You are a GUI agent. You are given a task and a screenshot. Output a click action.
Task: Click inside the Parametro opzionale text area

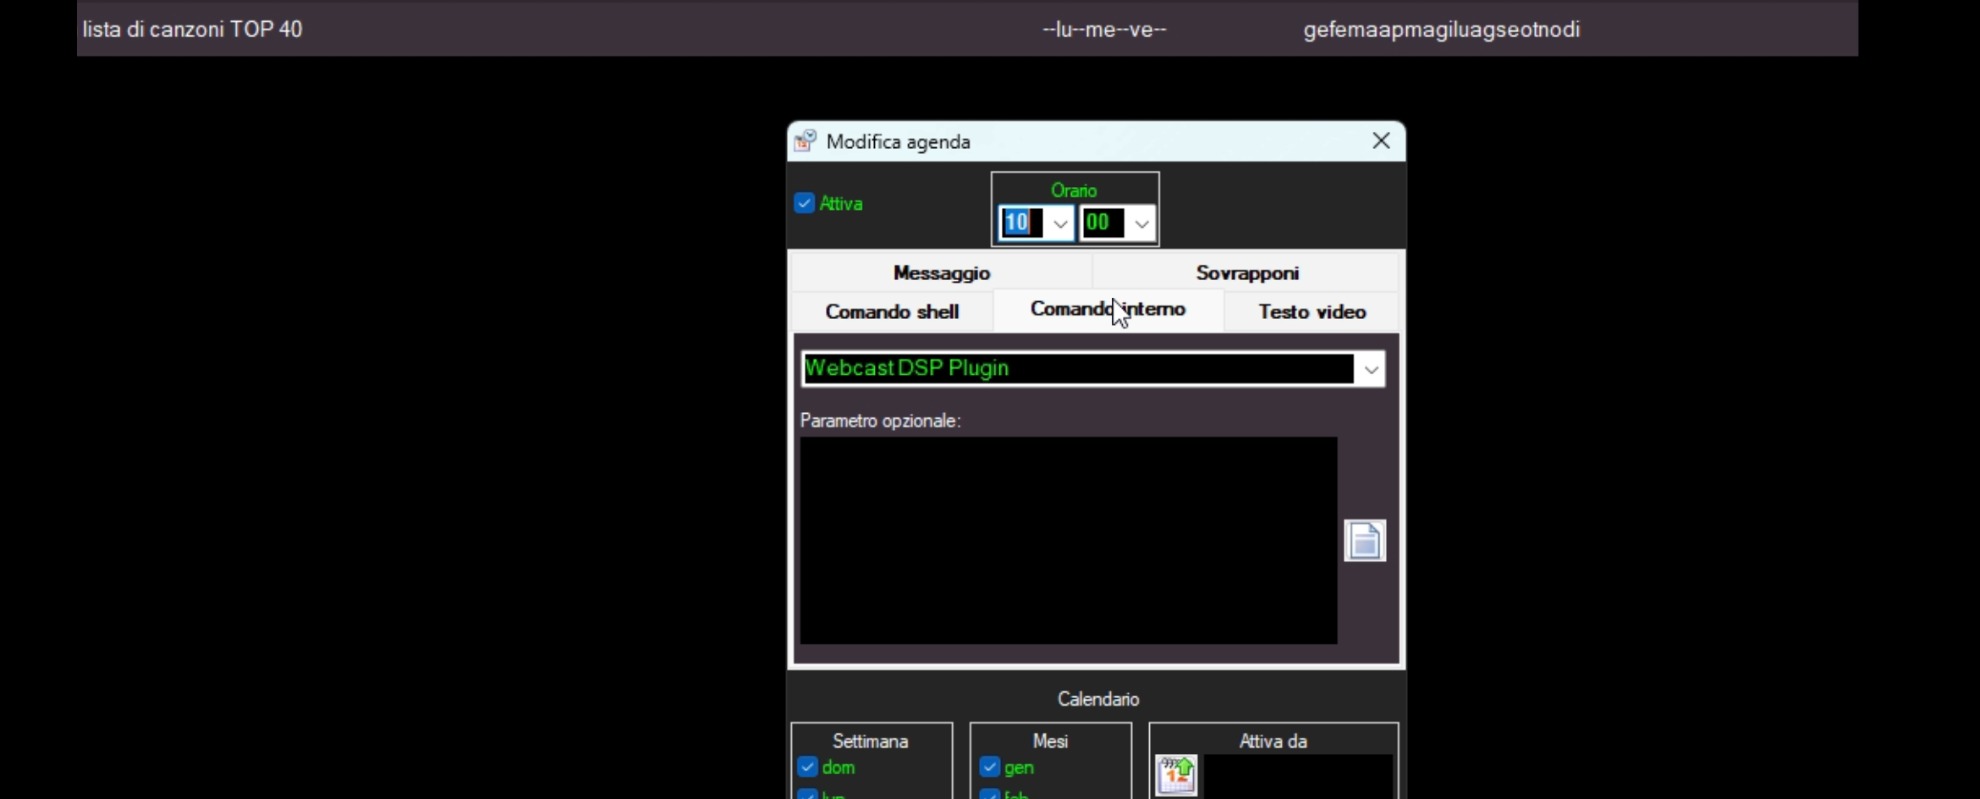[1068, 540]
